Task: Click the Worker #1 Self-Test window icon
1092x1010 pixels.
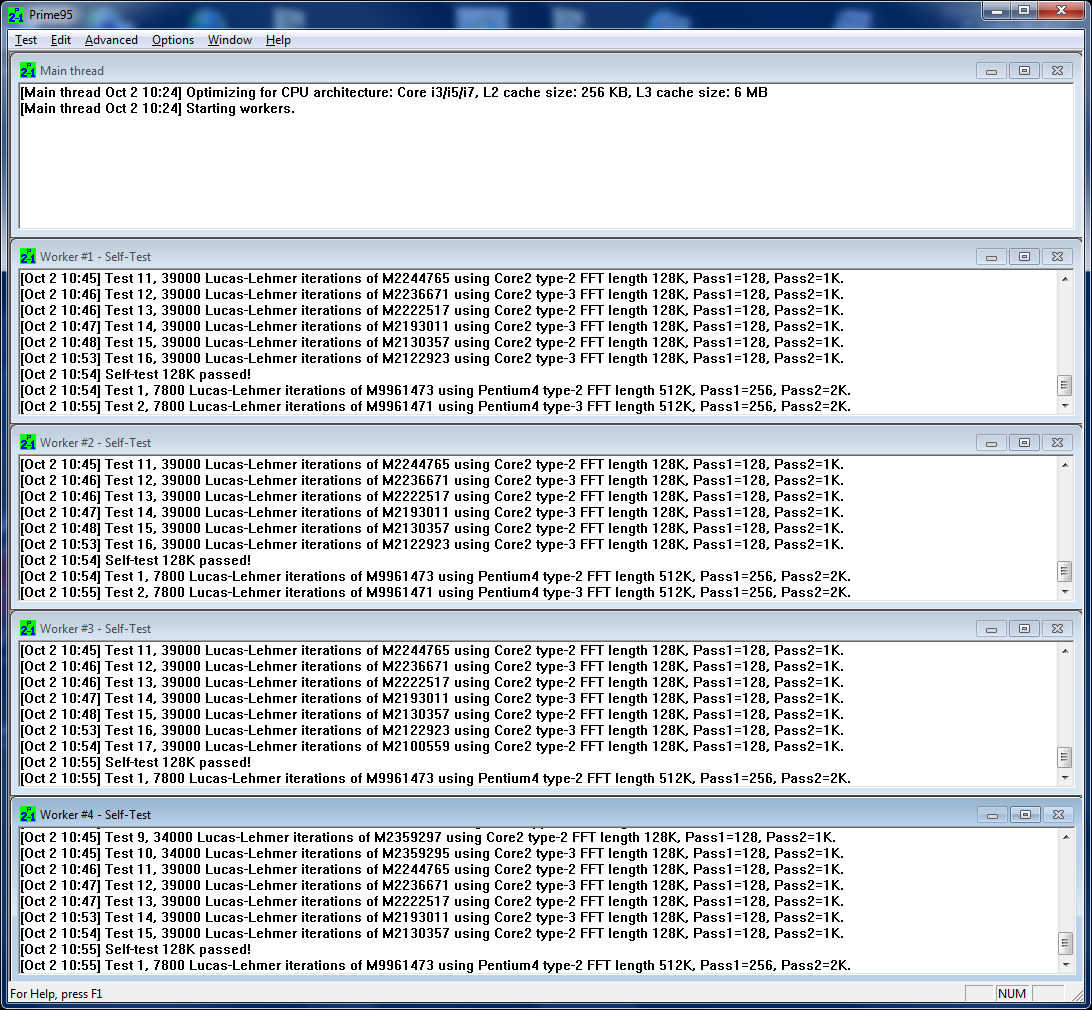Action: (x=27, y=257)
